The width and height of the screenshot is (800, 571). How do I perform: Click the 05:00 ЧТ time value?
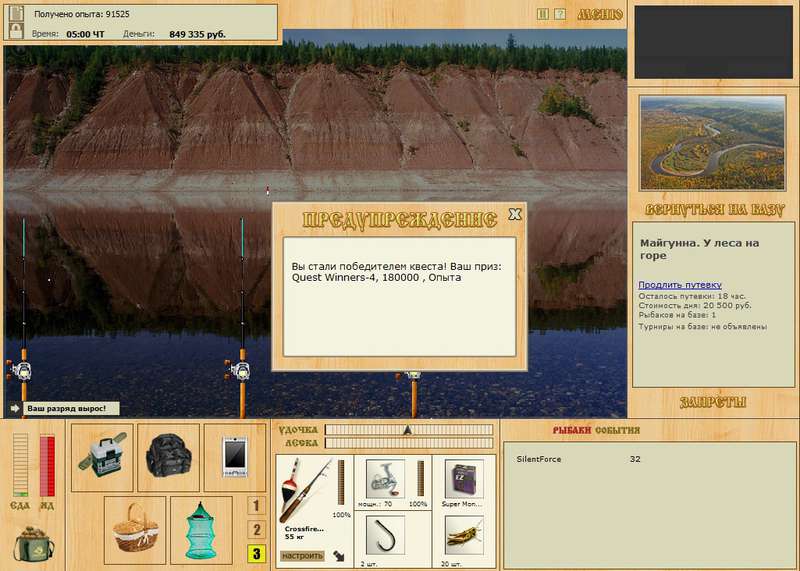pos(85,34)
